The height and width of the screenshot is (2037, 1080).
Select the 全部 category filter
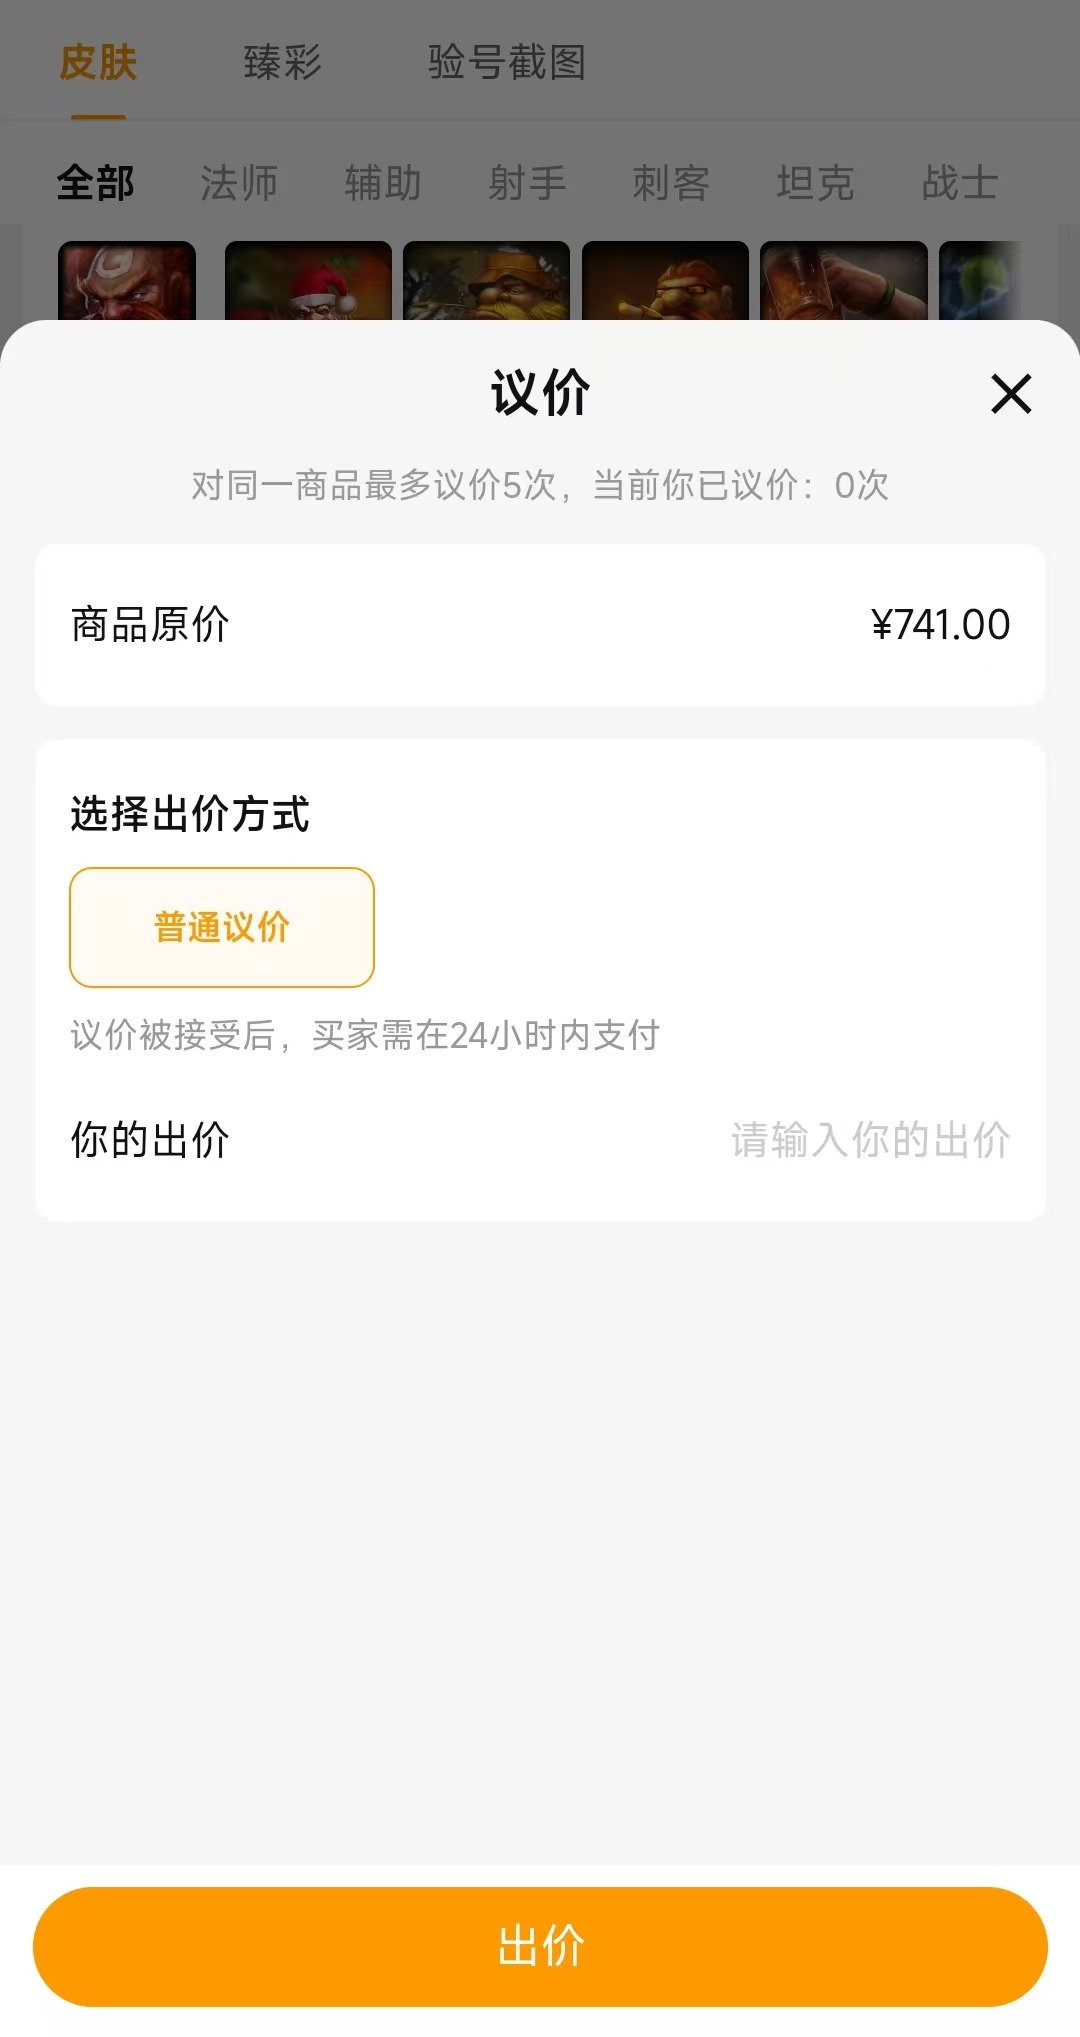pyautogui.click(x=96, y=183)
